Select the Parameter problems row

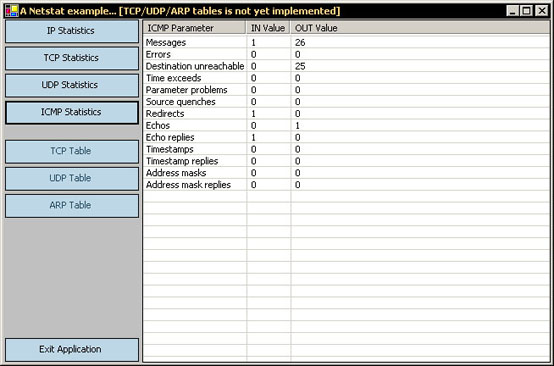click(346, 90)
